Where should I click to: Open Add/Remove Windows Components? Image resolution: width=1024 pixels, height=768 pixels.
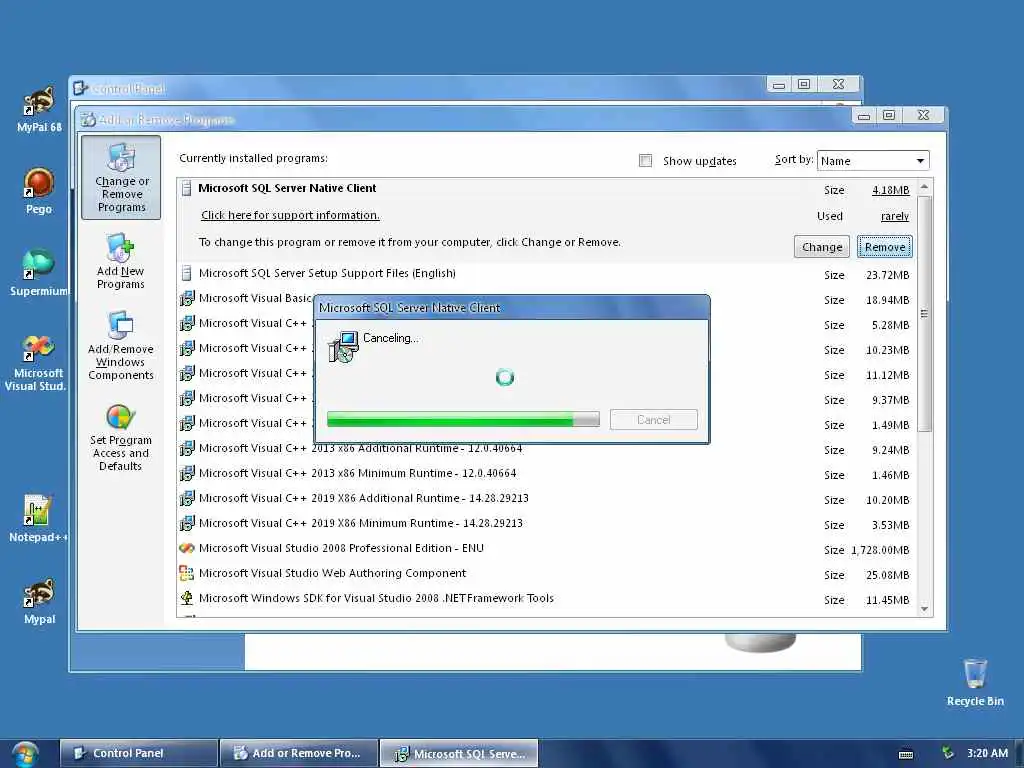[121, 346]
